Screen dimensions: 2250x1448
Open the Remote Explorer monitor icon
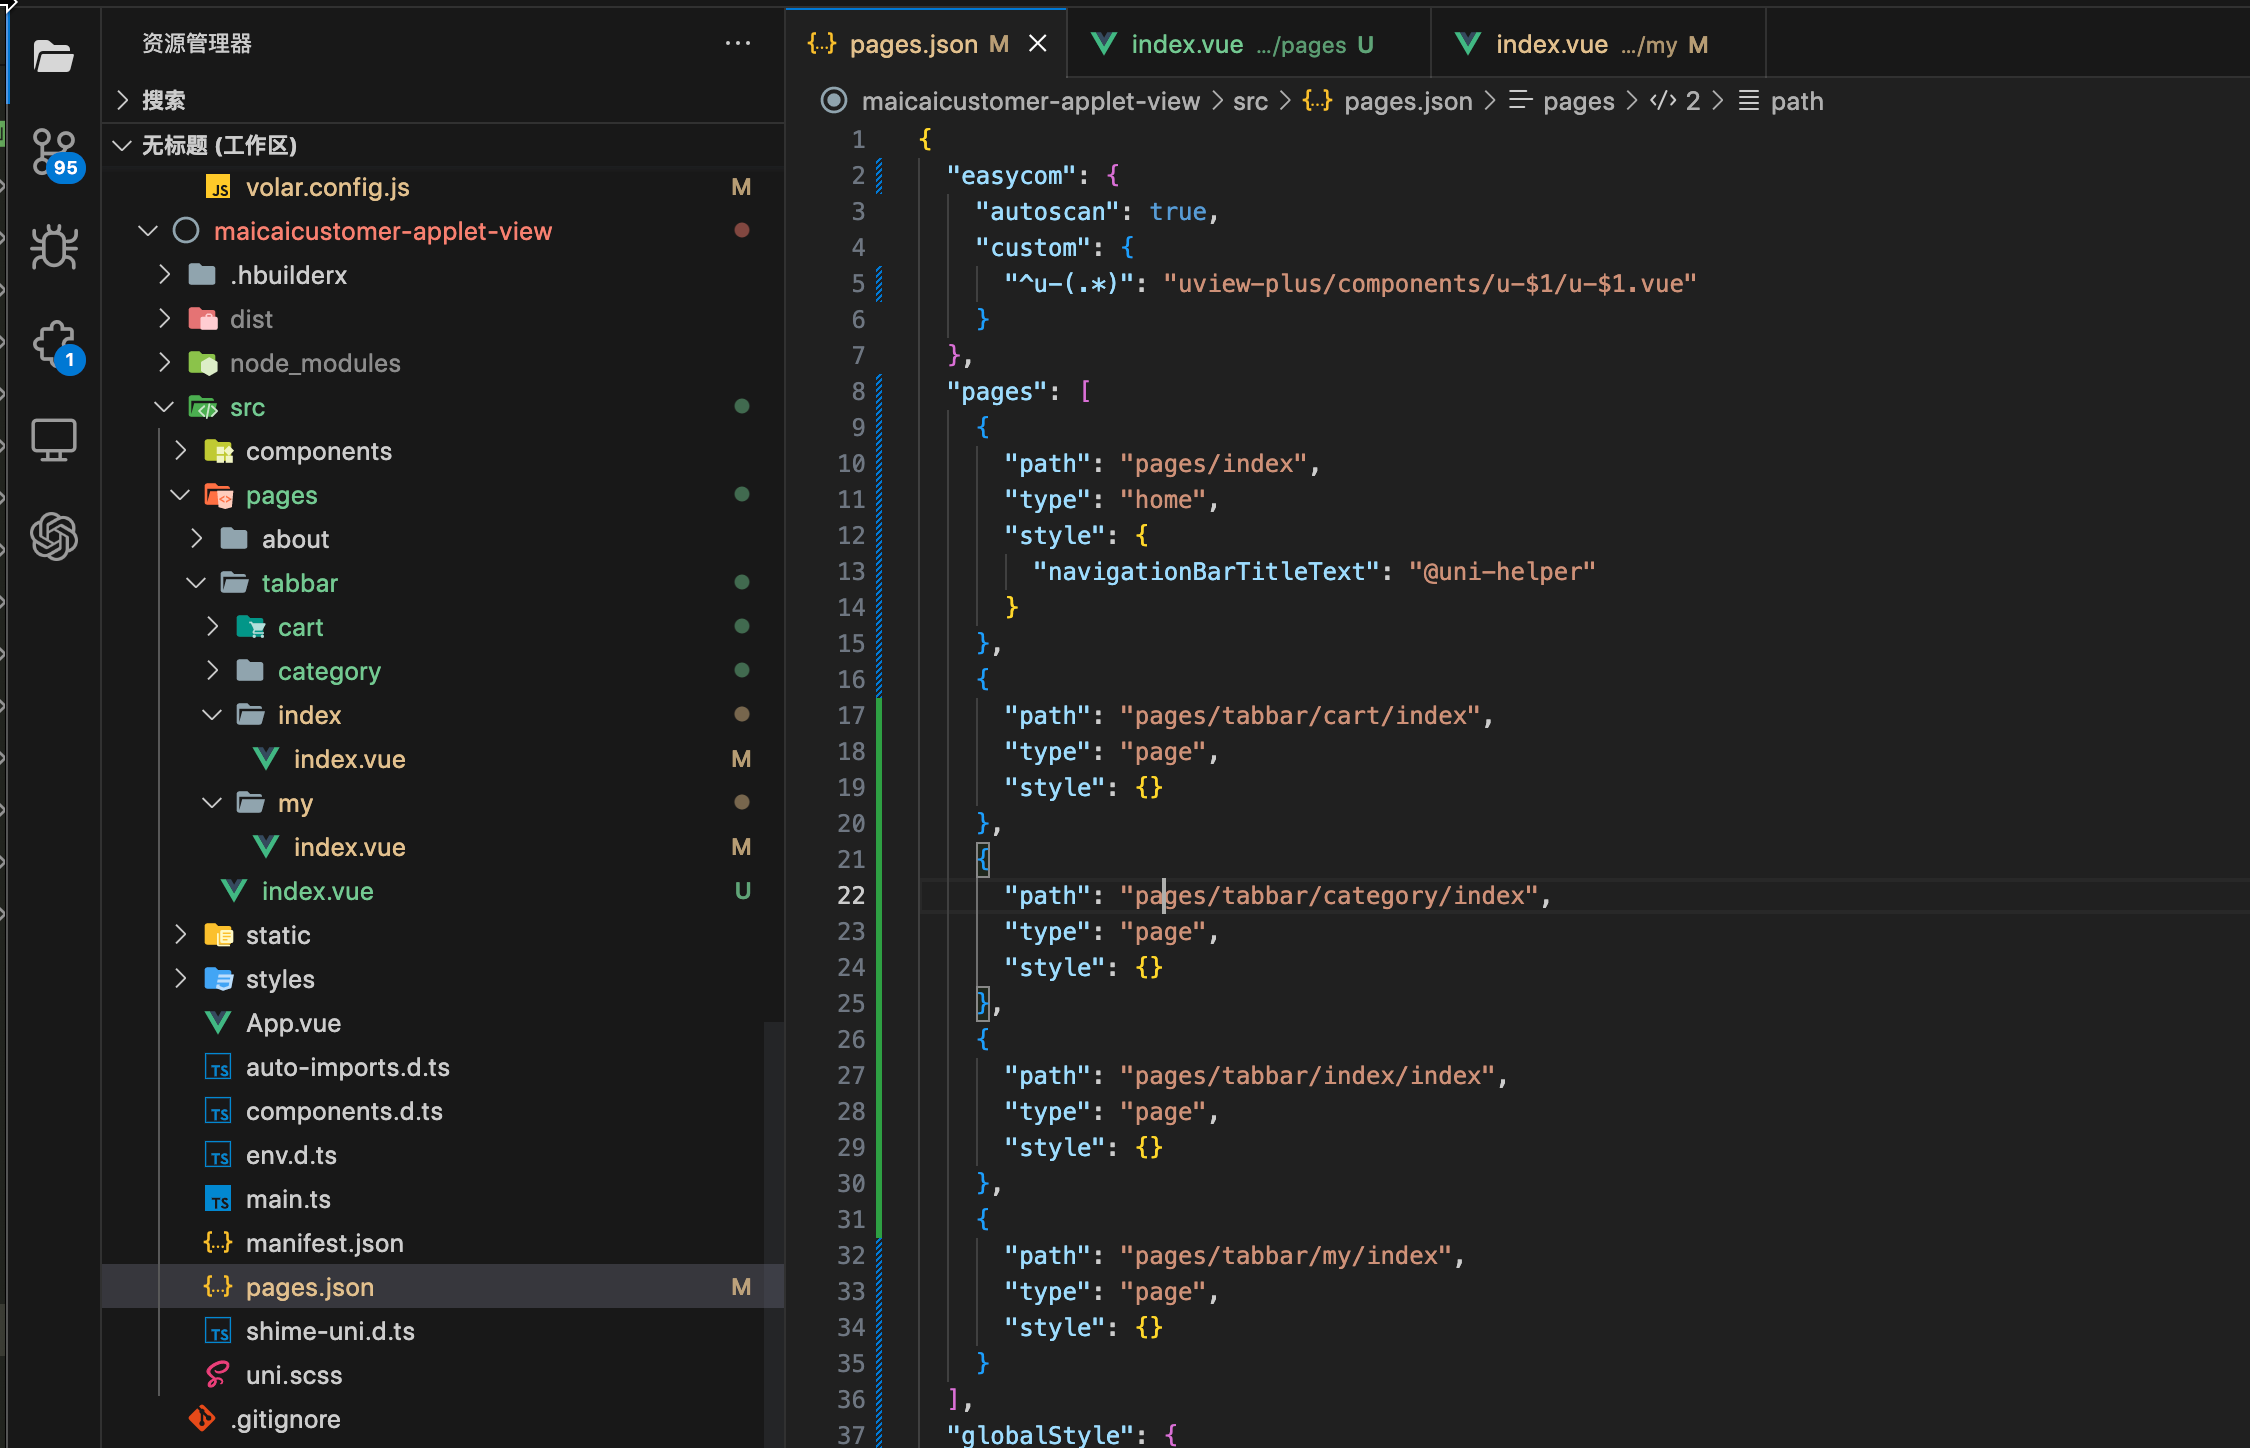54,440
